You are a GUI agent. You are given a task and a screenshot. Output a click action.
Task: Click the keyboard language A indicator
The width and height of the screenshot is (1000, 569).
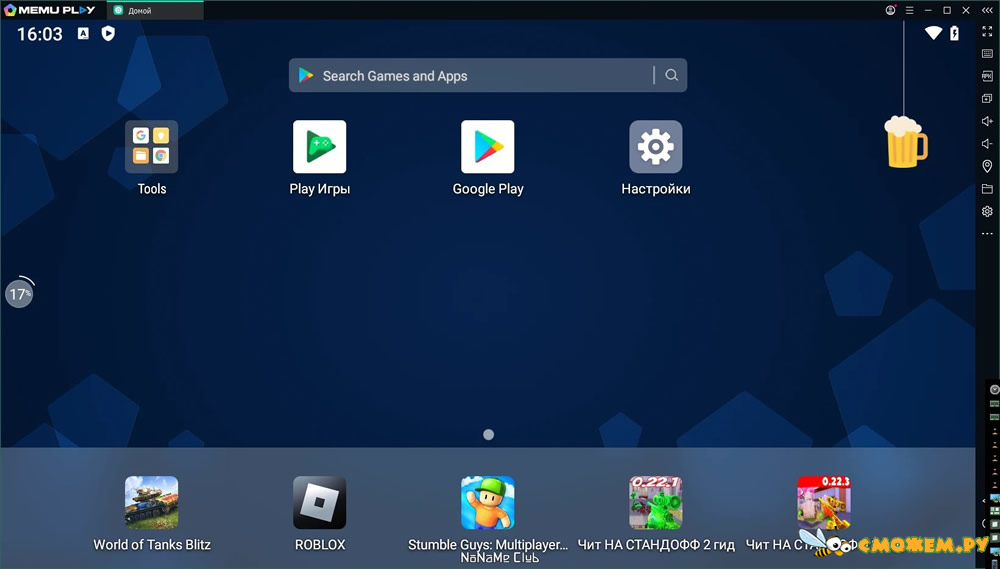point(84,33)
